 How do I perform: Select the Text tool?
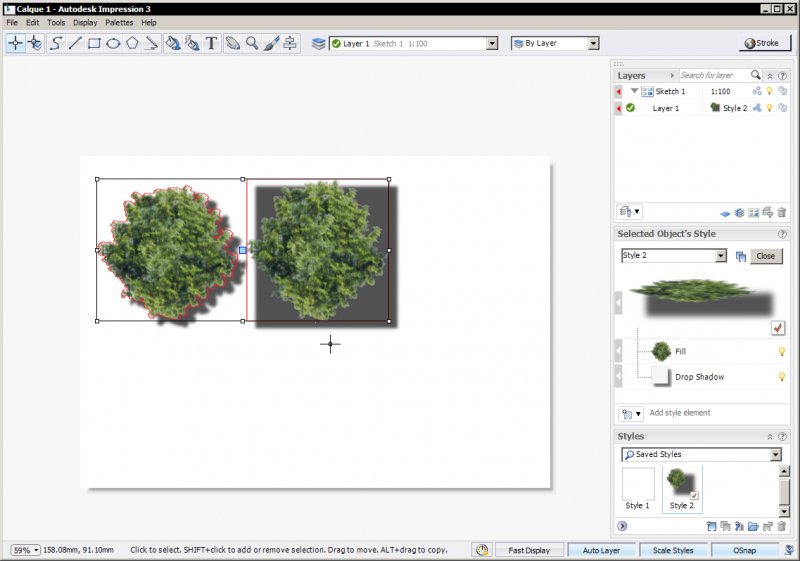pos(211,43)
